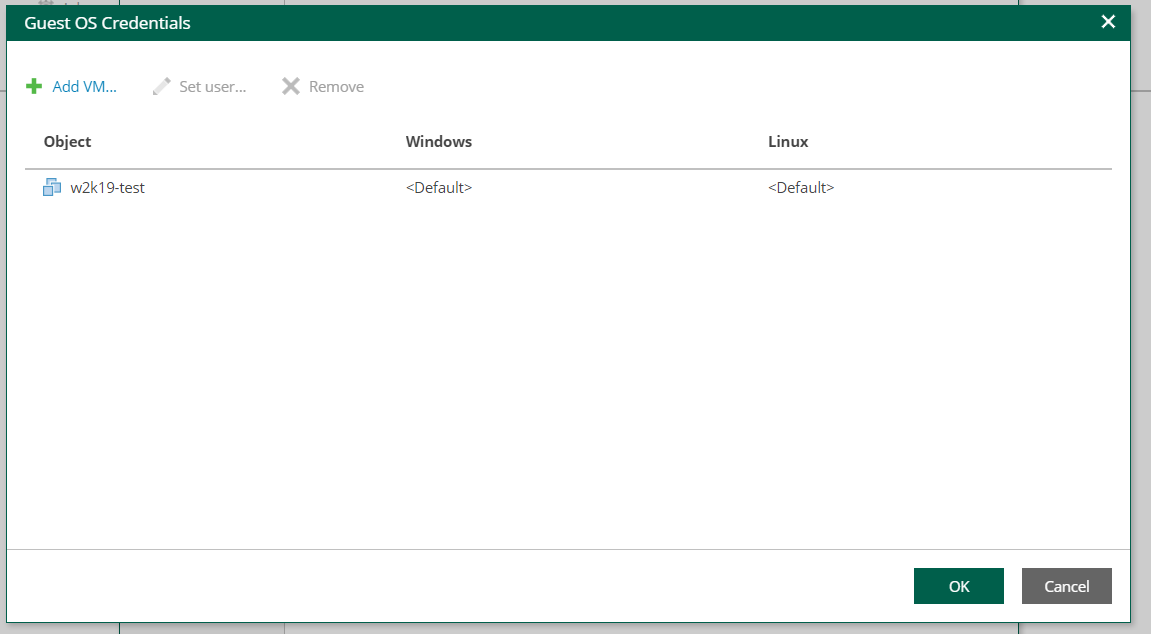Click the green plus Add VM icon
The image size is (1151, 634).
click(32, 86)
